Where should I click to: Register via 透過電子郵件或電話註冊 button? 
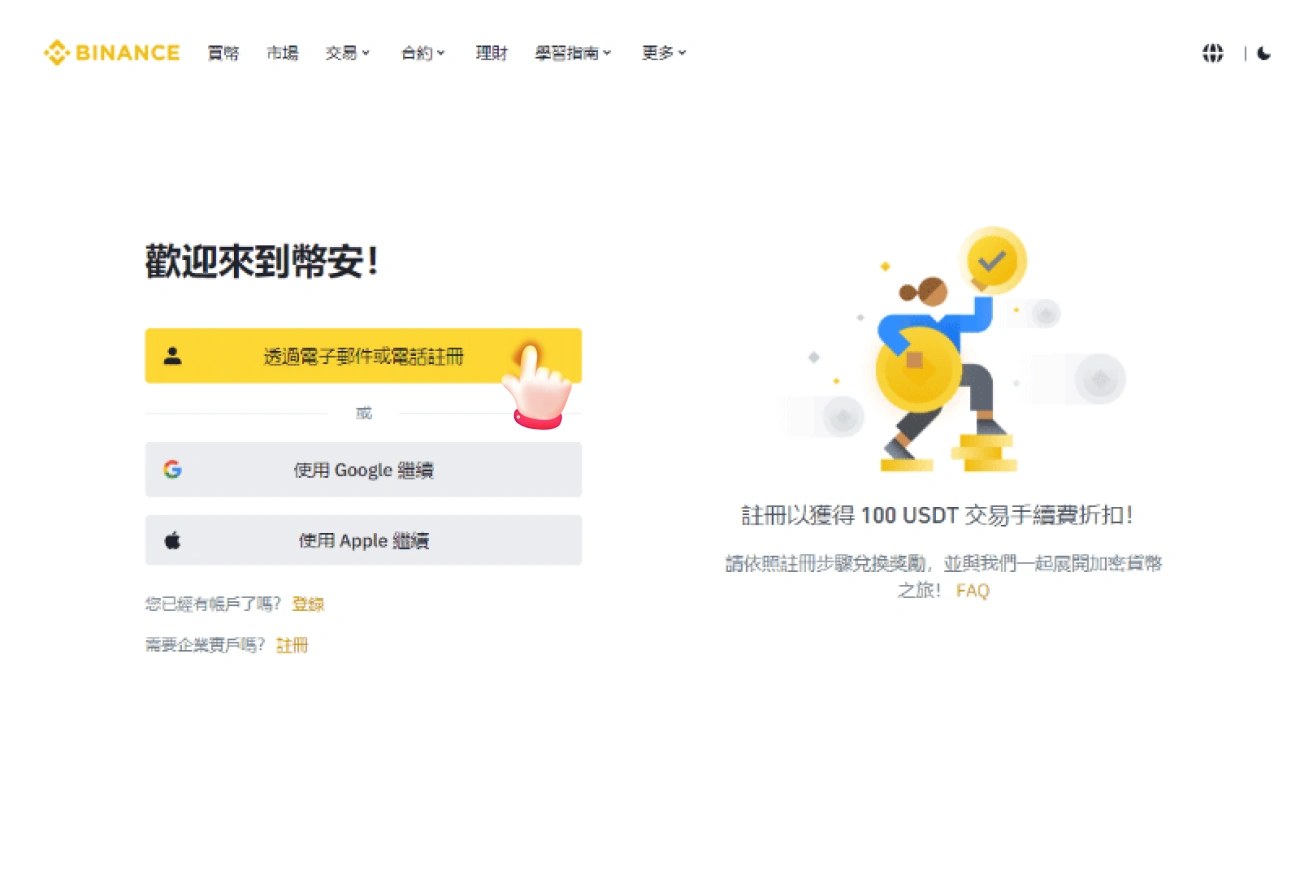click(363, 355)
